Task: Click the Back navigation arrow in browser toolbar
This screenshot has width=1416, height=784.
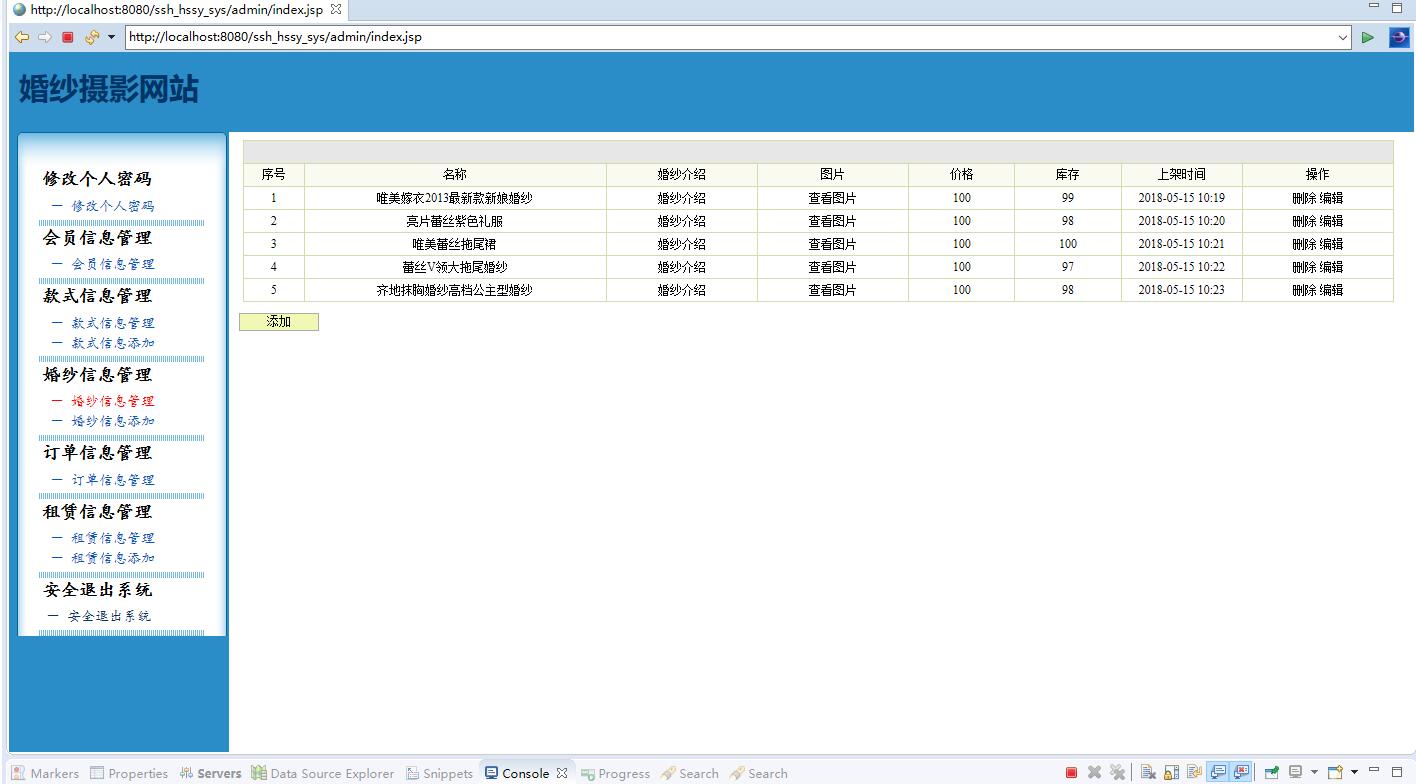Action: pyautogui.click(x=22, y=37)
